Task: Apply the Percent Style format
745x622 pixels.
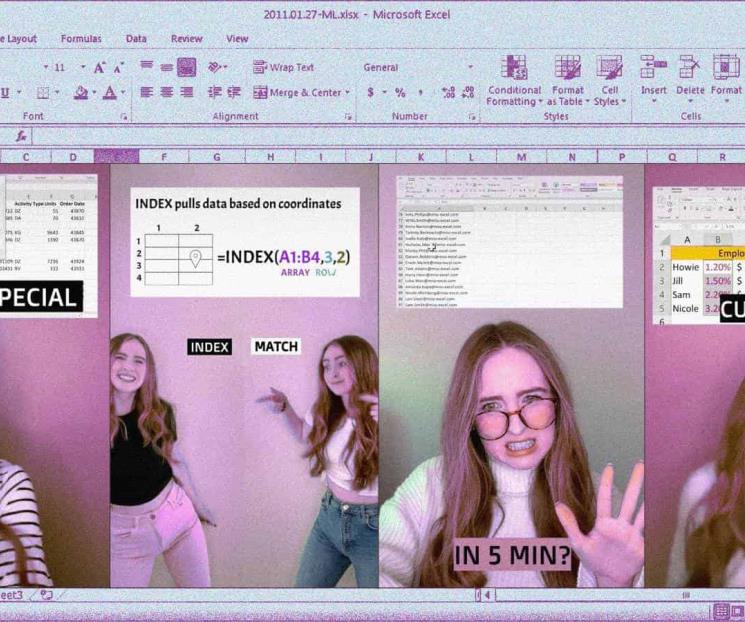Action: tap(400, 92)
